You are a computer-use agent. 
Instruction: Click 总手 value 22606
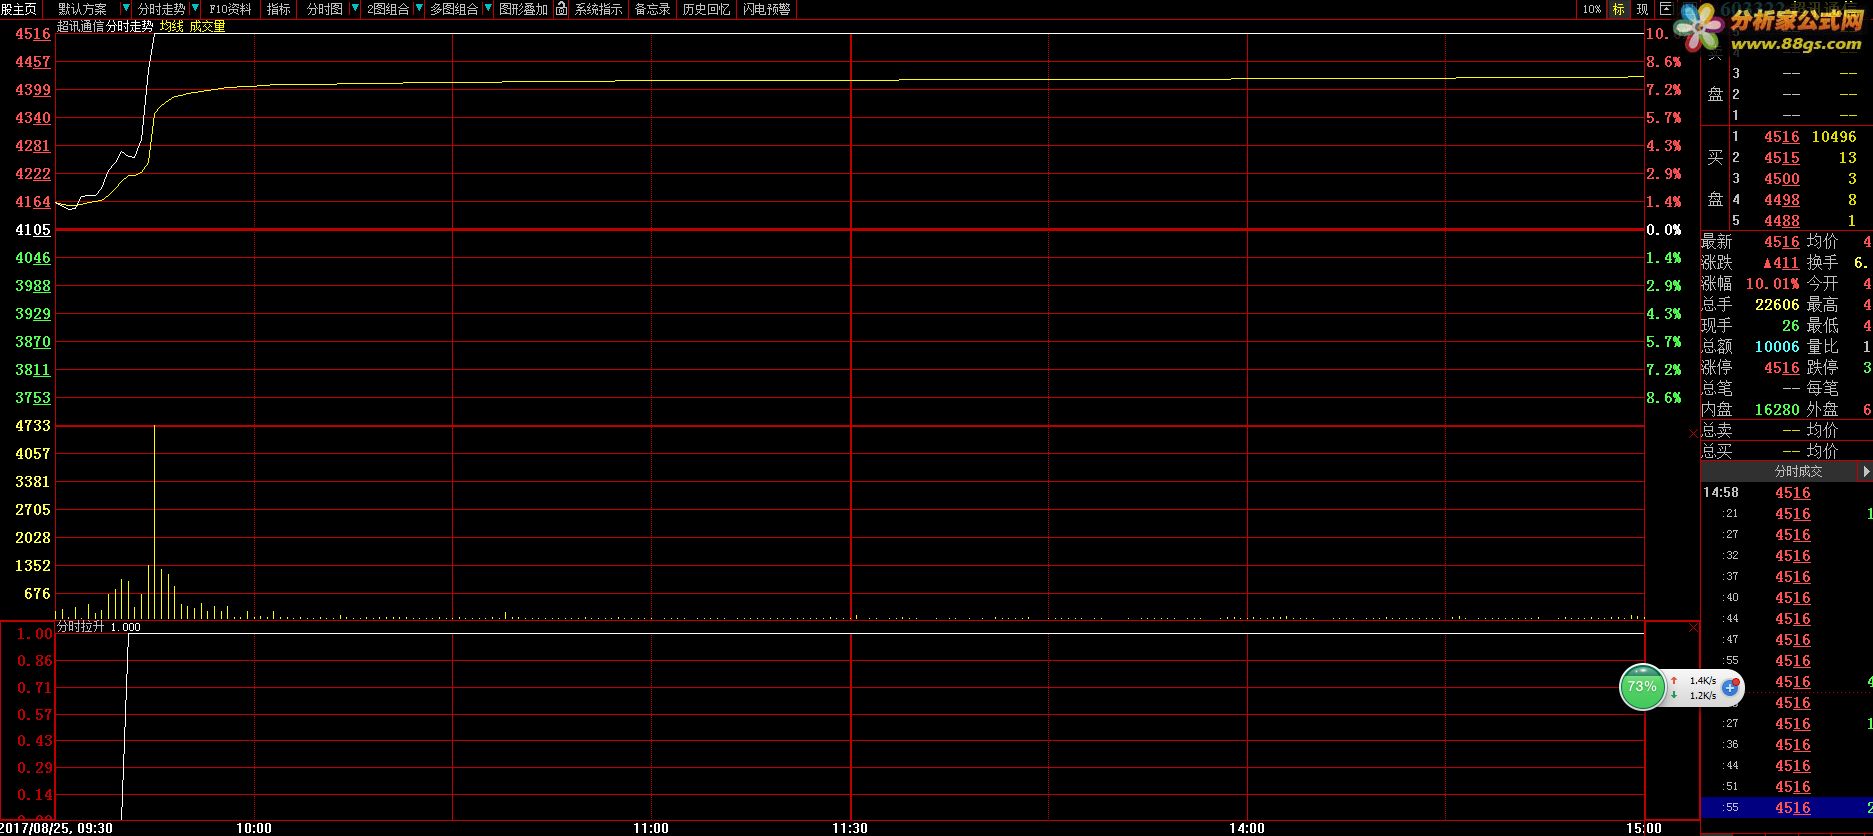point(1777,305)
